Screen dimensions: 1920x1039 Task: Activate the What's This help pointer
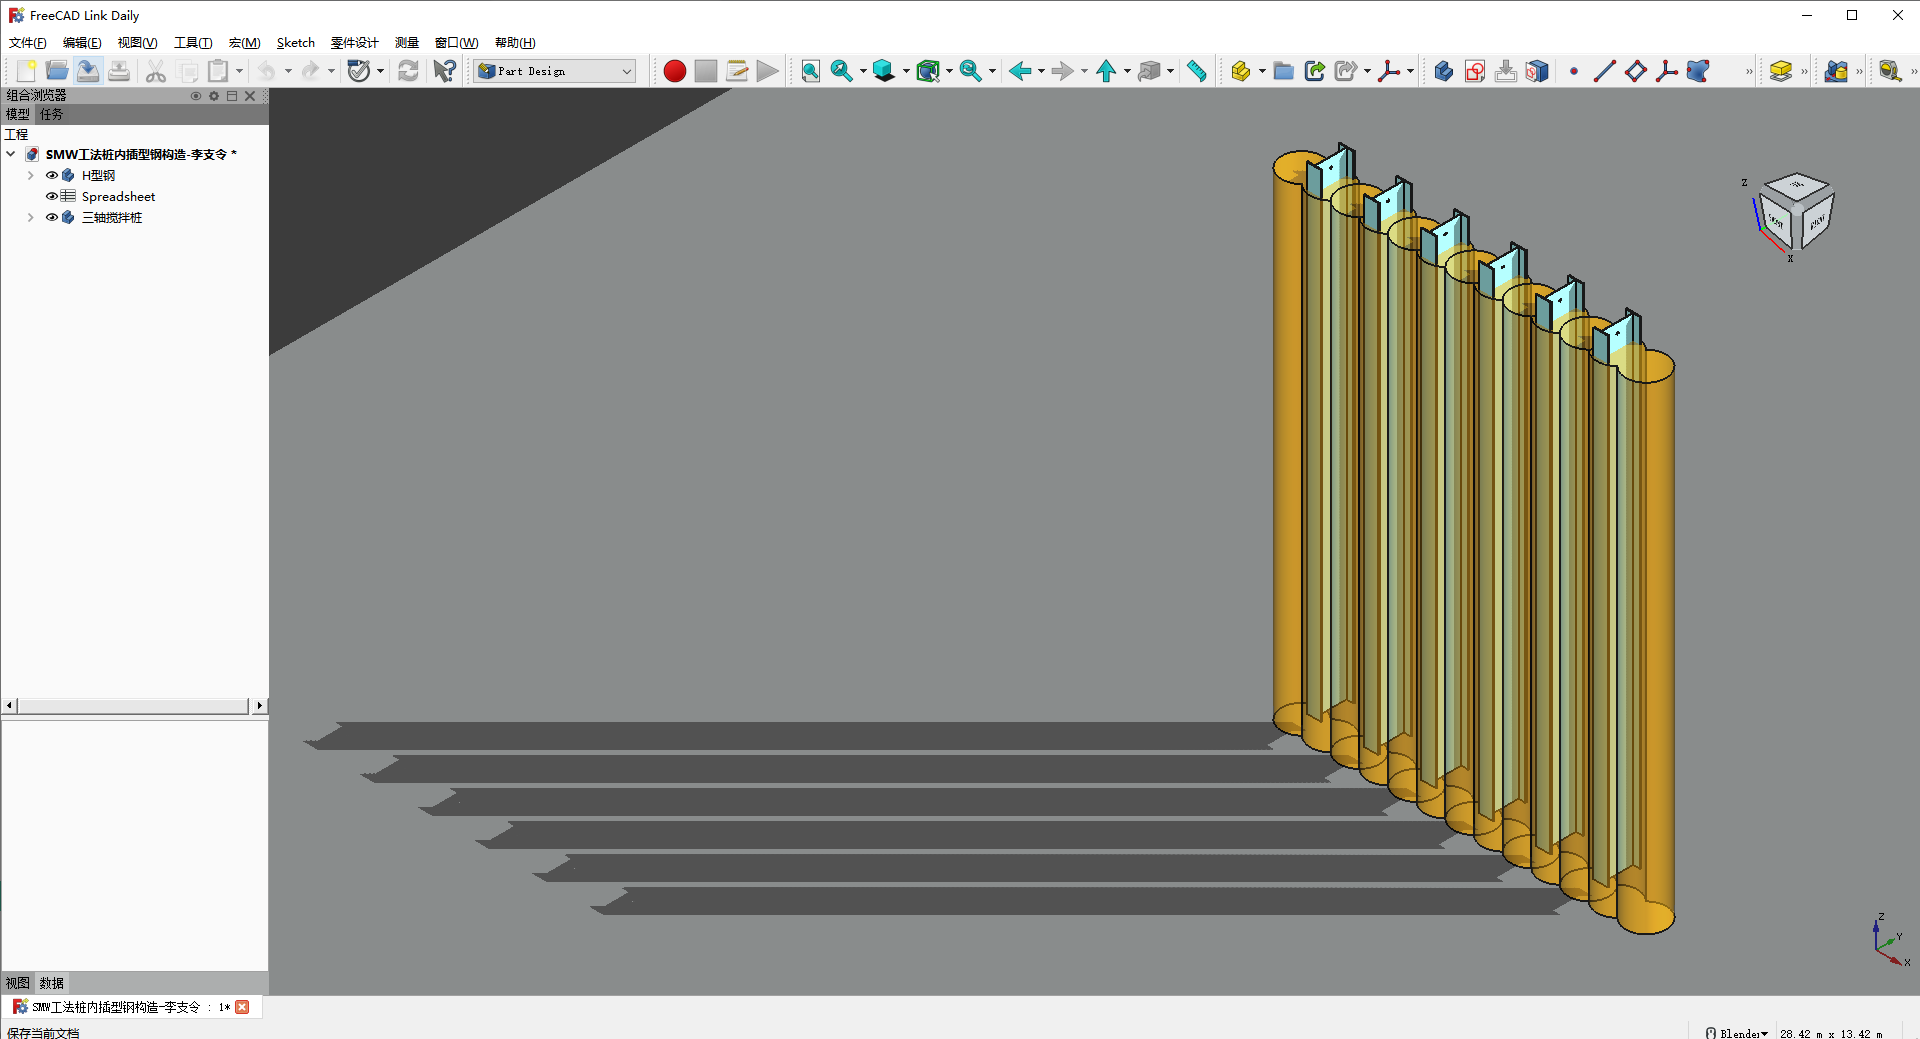[445, 71]
